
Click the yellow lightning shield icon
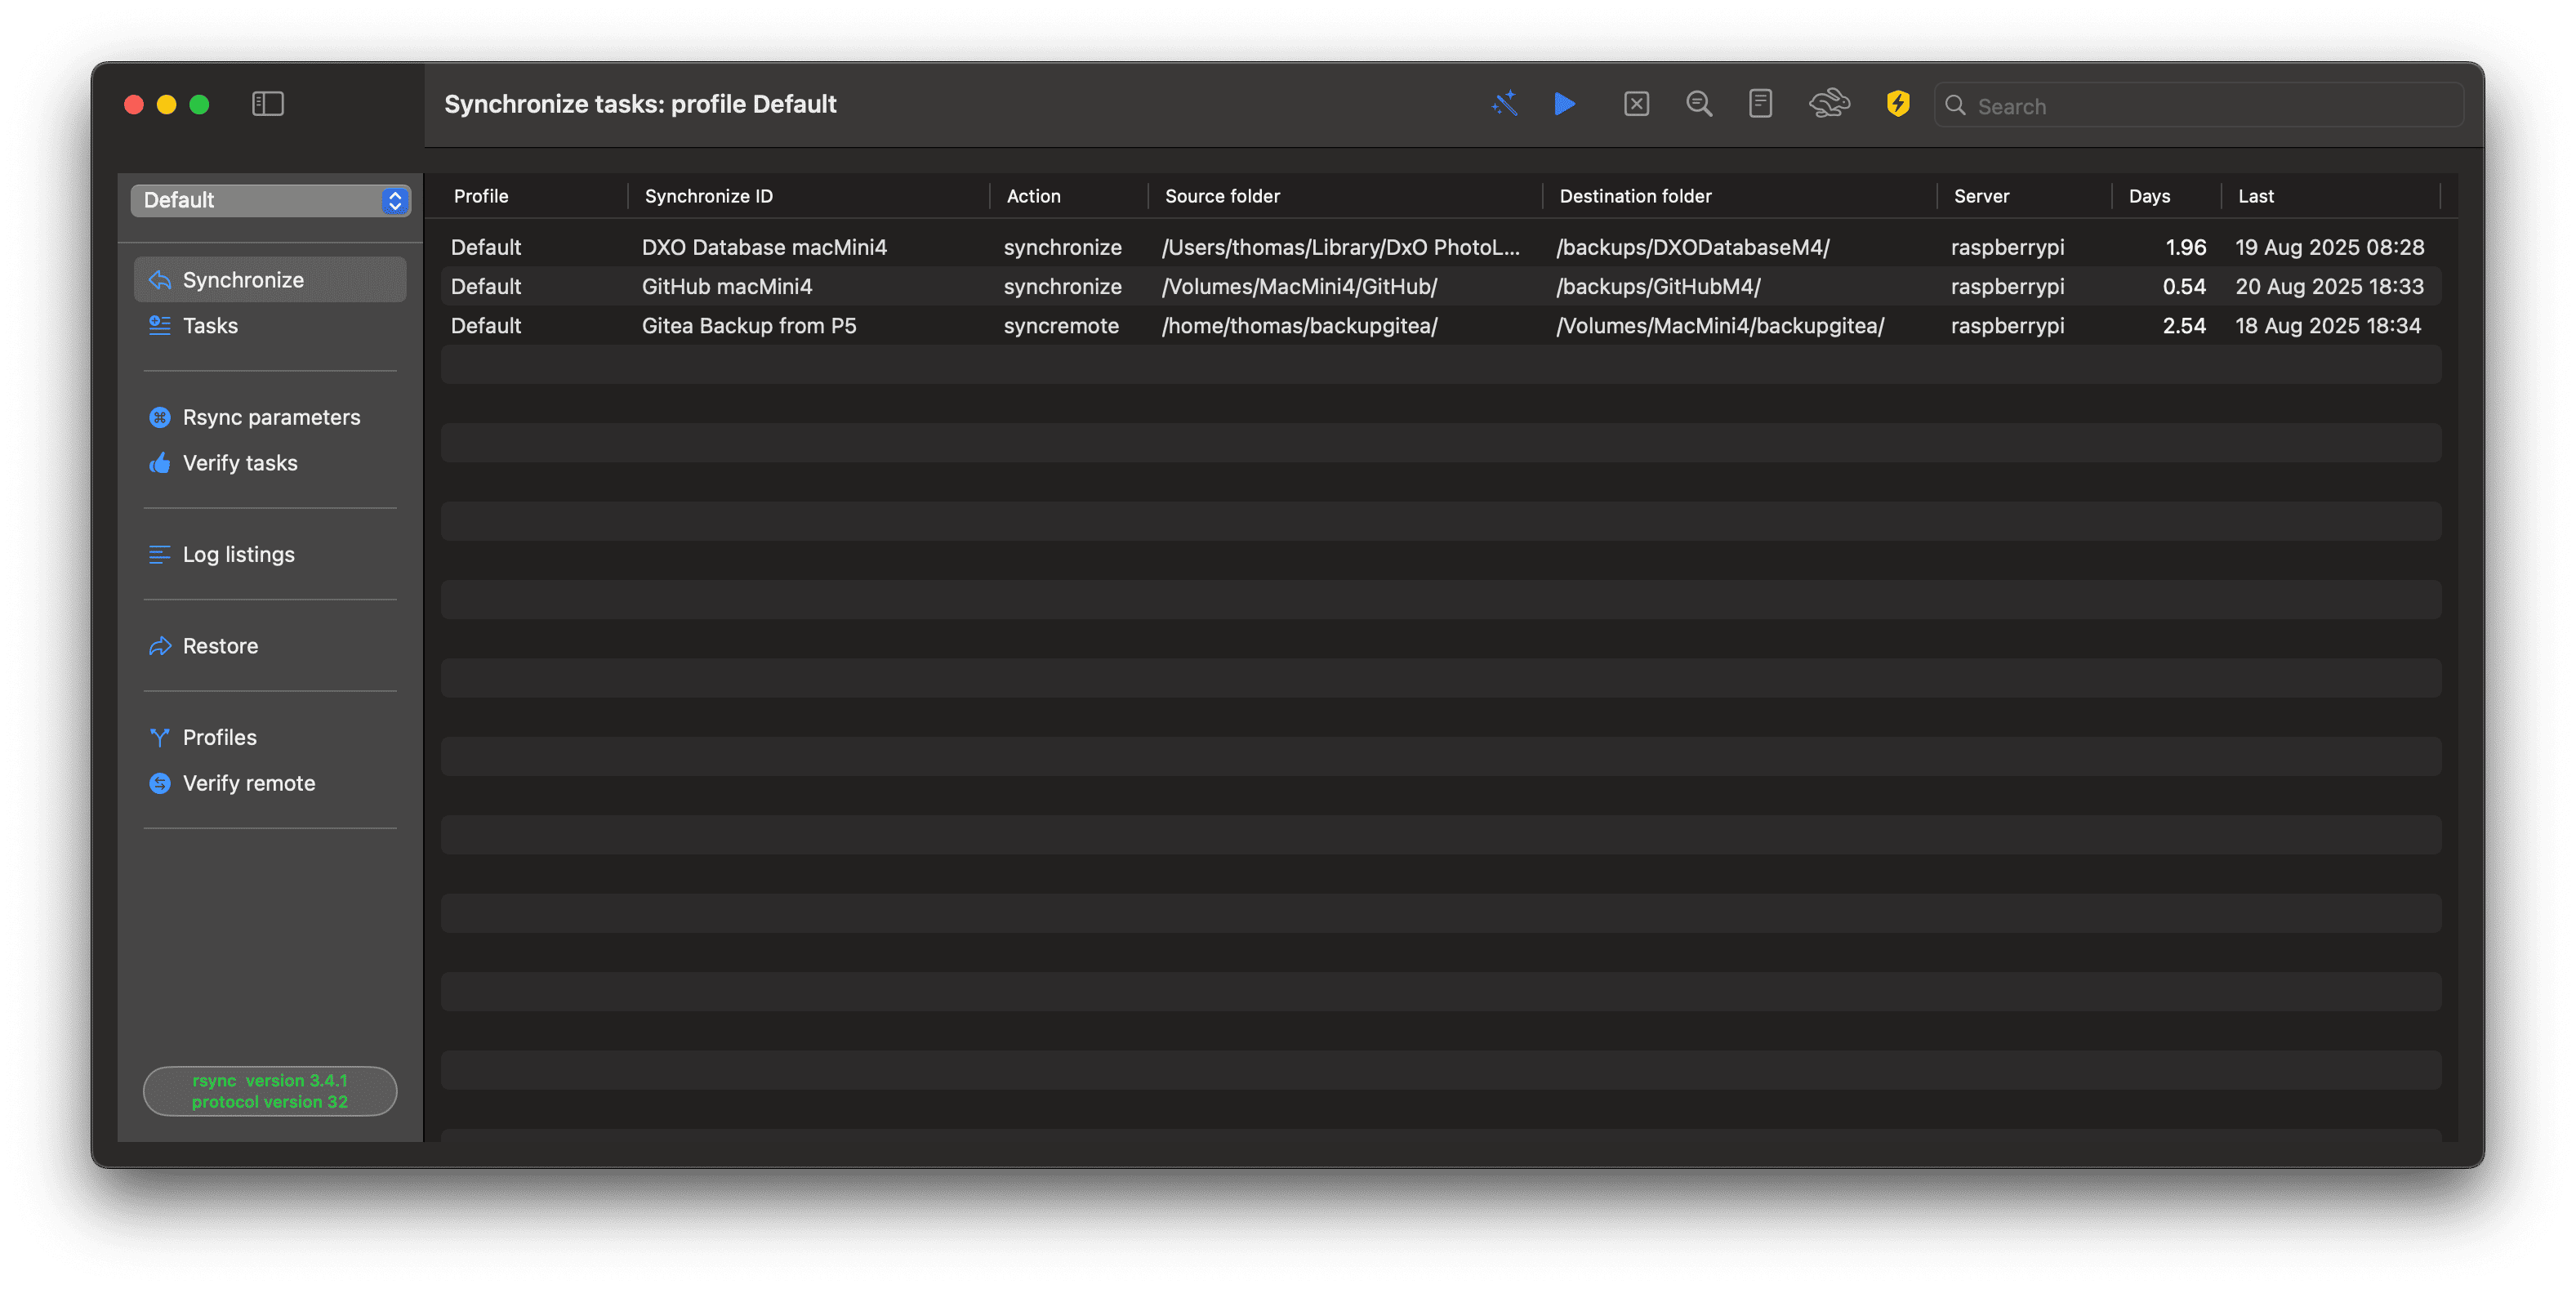point(1897,104)
